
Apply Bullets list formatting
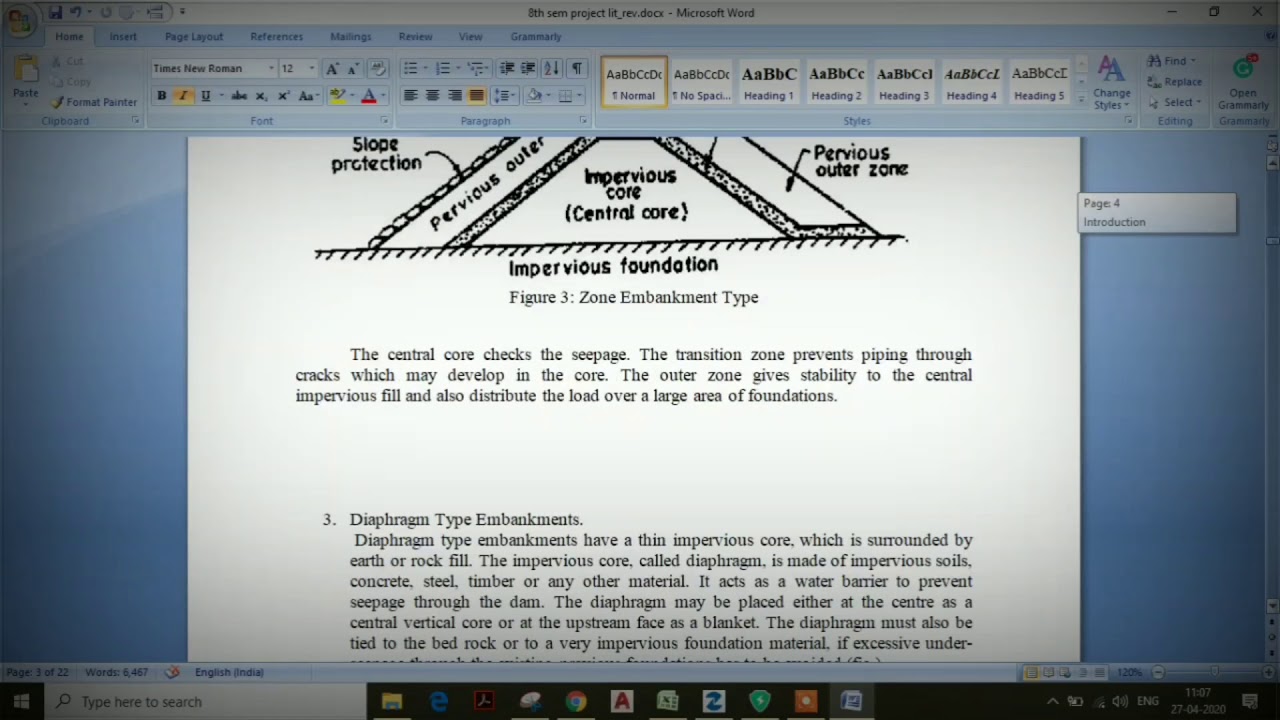click(x=410, y=68)
